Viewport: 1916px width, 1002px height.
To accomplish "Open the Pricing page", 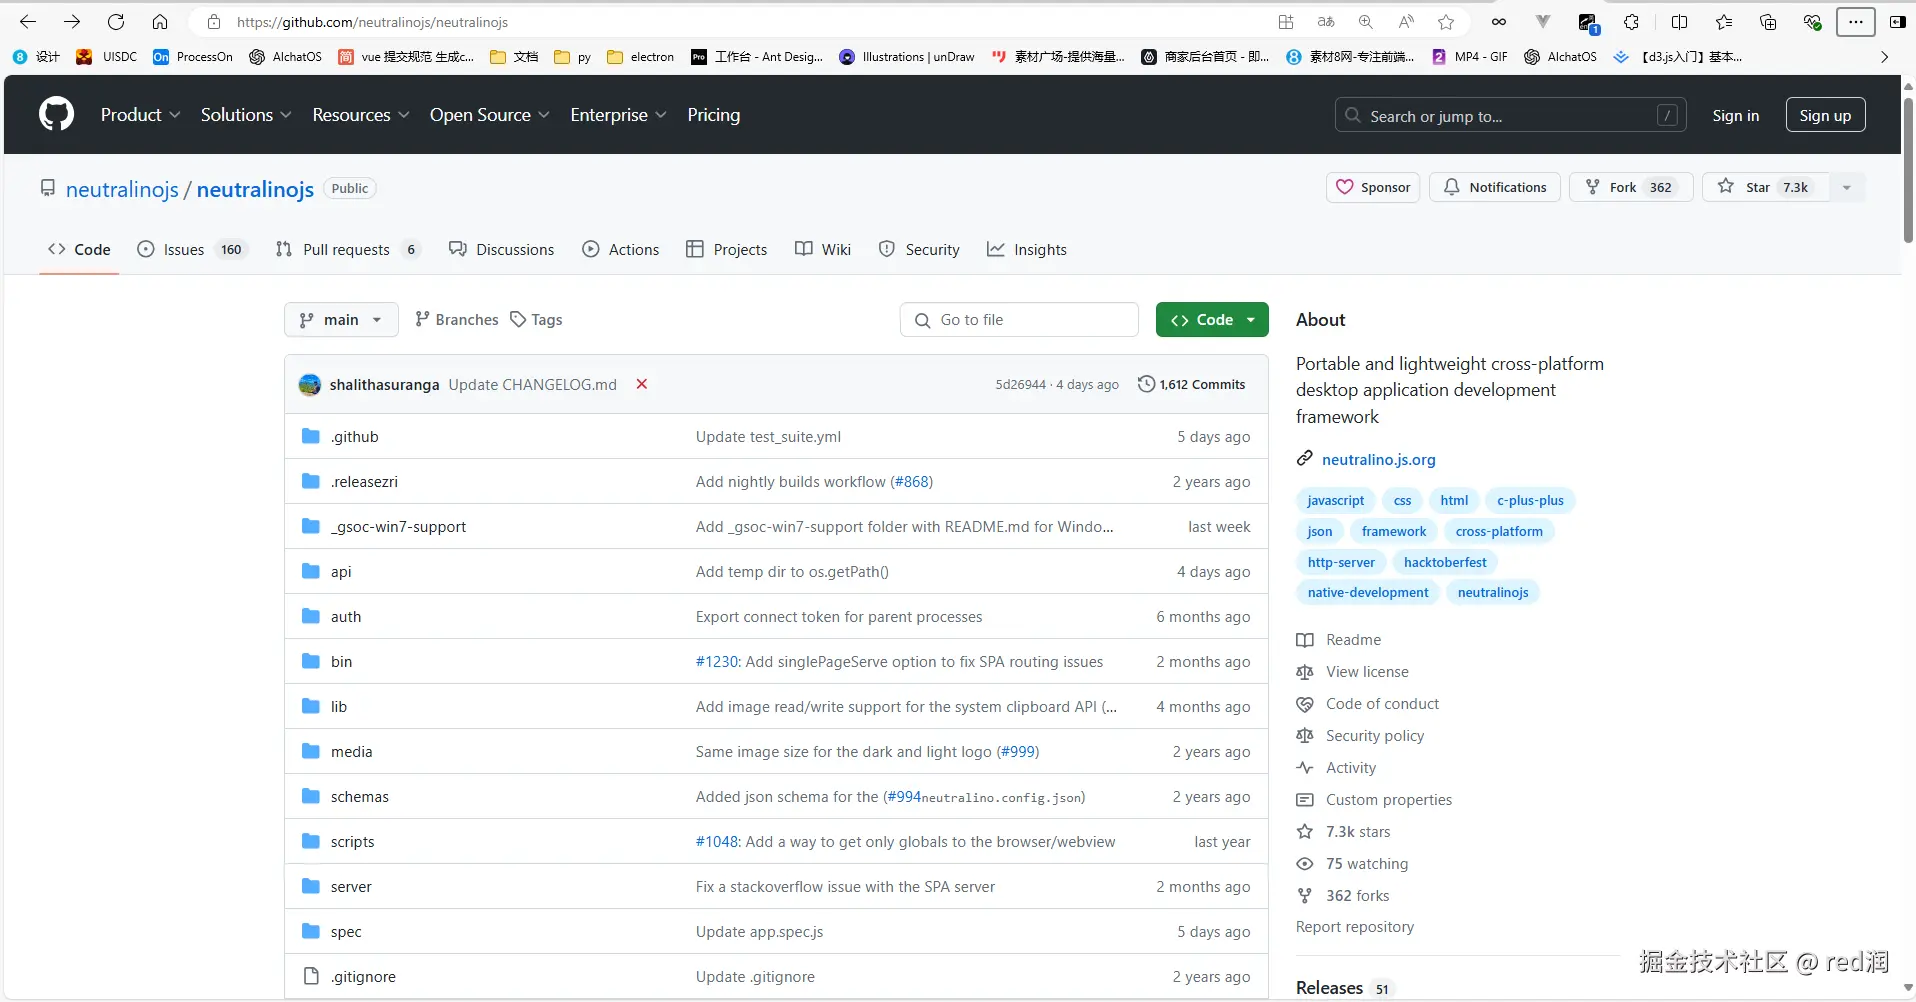I will coord(714,115).
